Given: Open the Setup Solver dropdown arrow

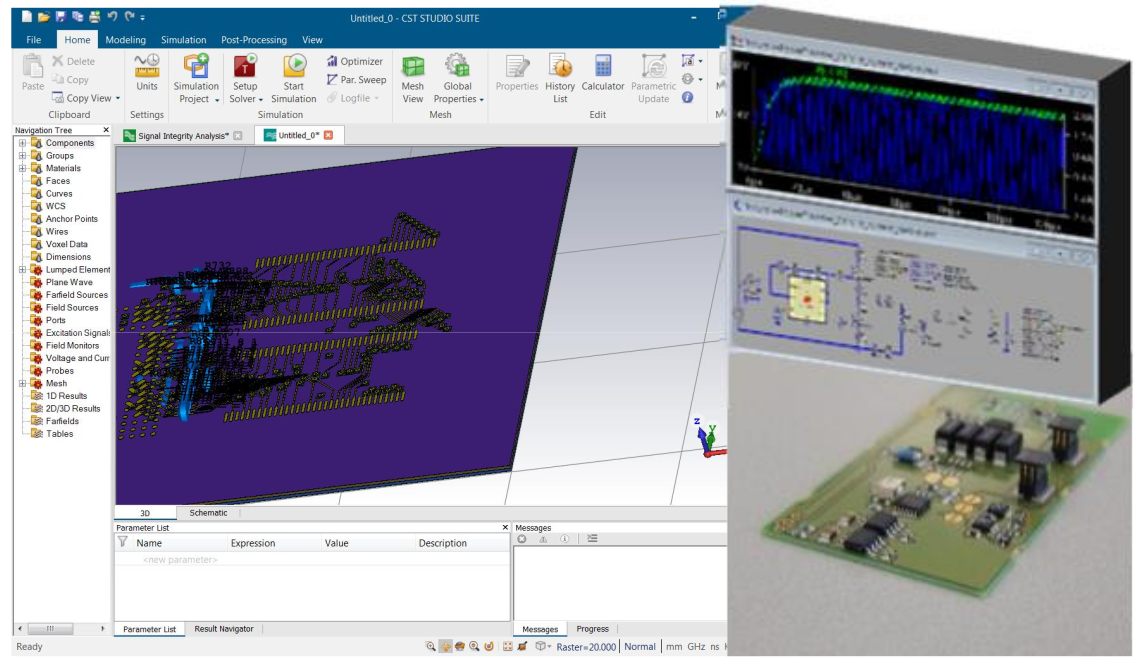Looking at the screenshot, I should click(x=261, y=100).
